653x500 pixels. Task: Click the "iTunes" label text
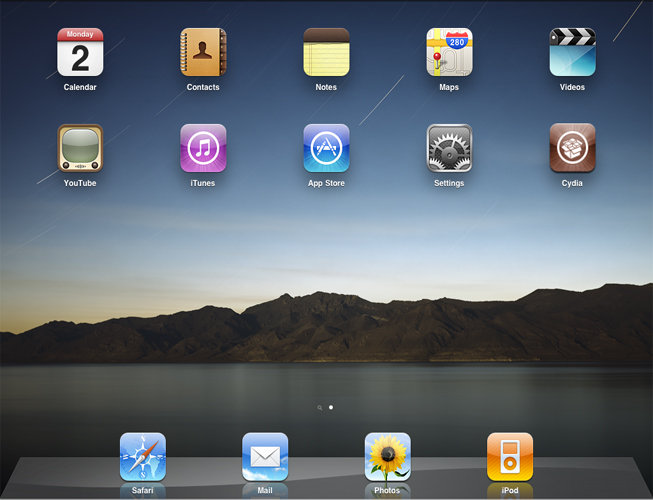[x=203, y=183]
